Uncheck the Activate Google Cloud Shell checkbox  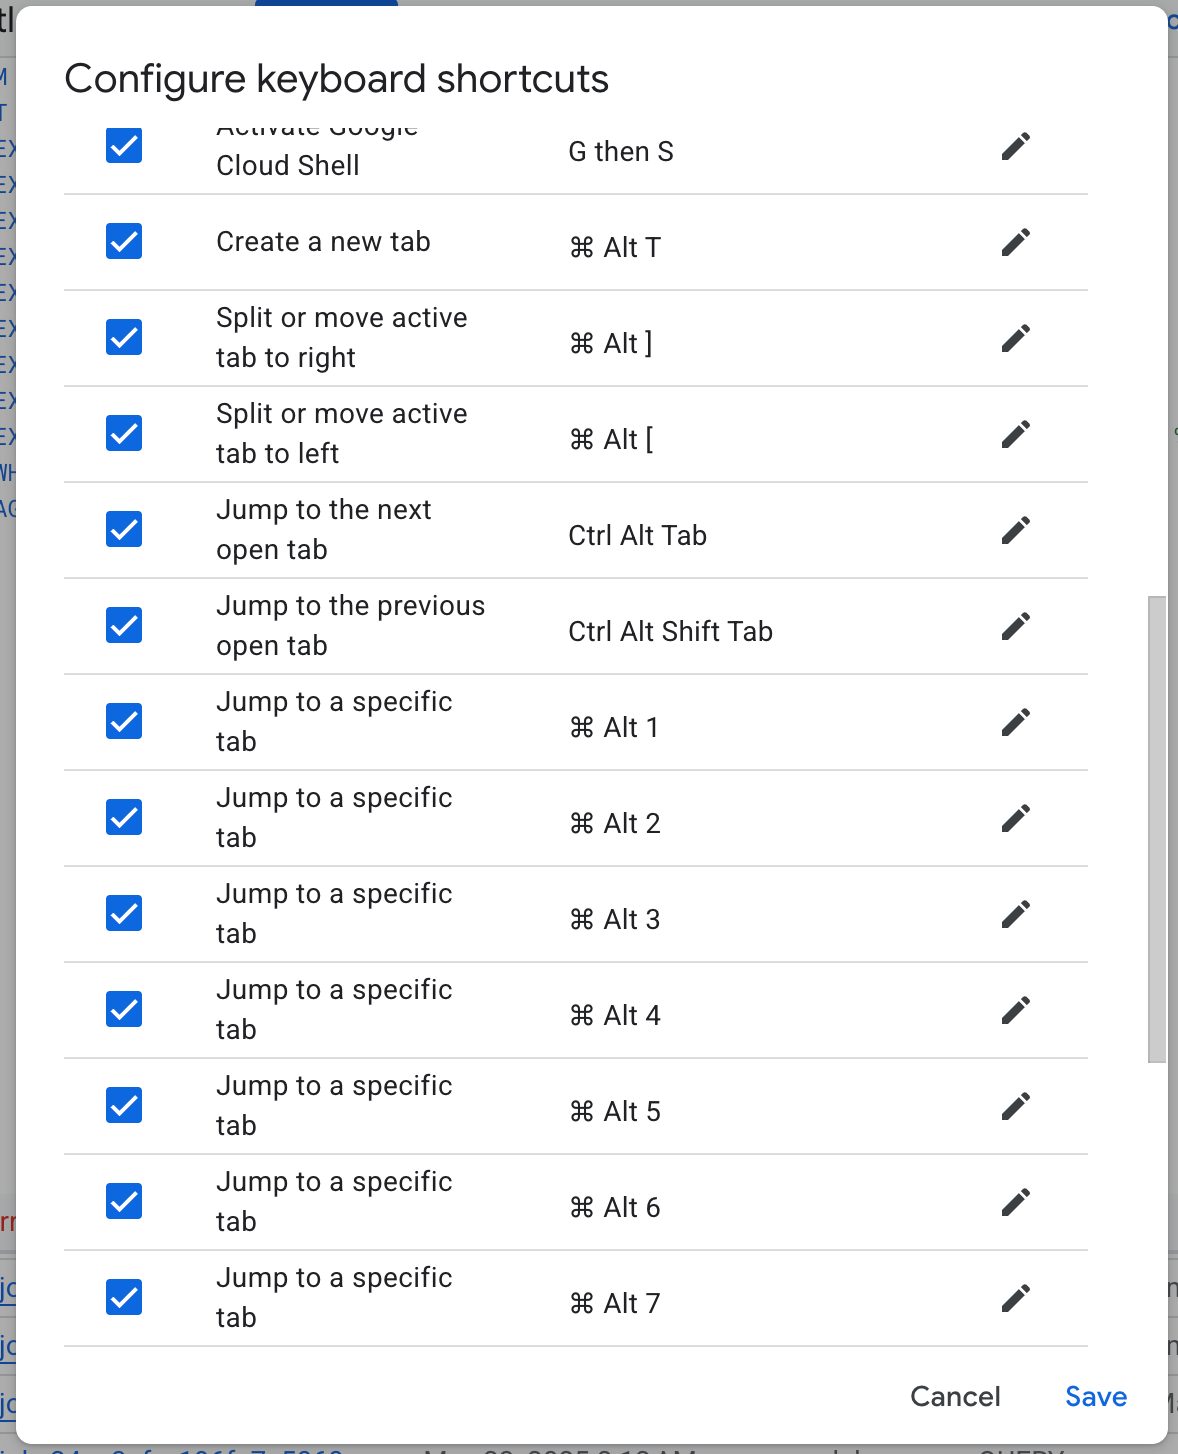click(x=124, y=145)
